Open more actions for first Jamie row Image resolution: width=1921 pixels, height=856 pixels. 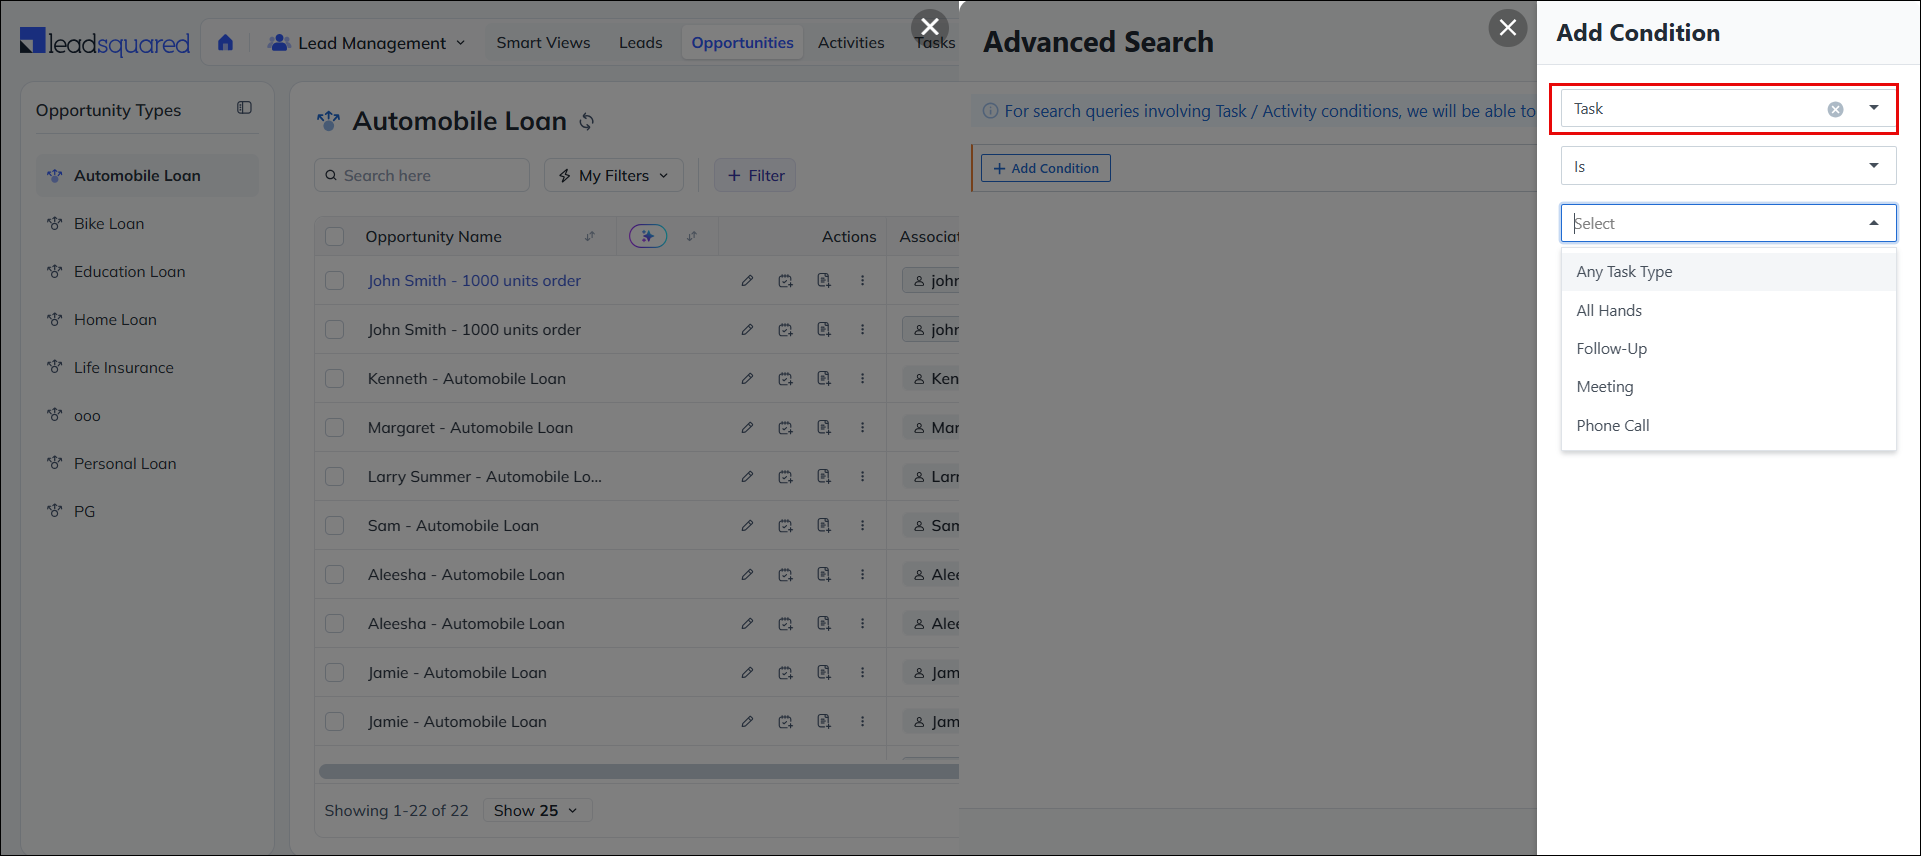click(862, 673)
